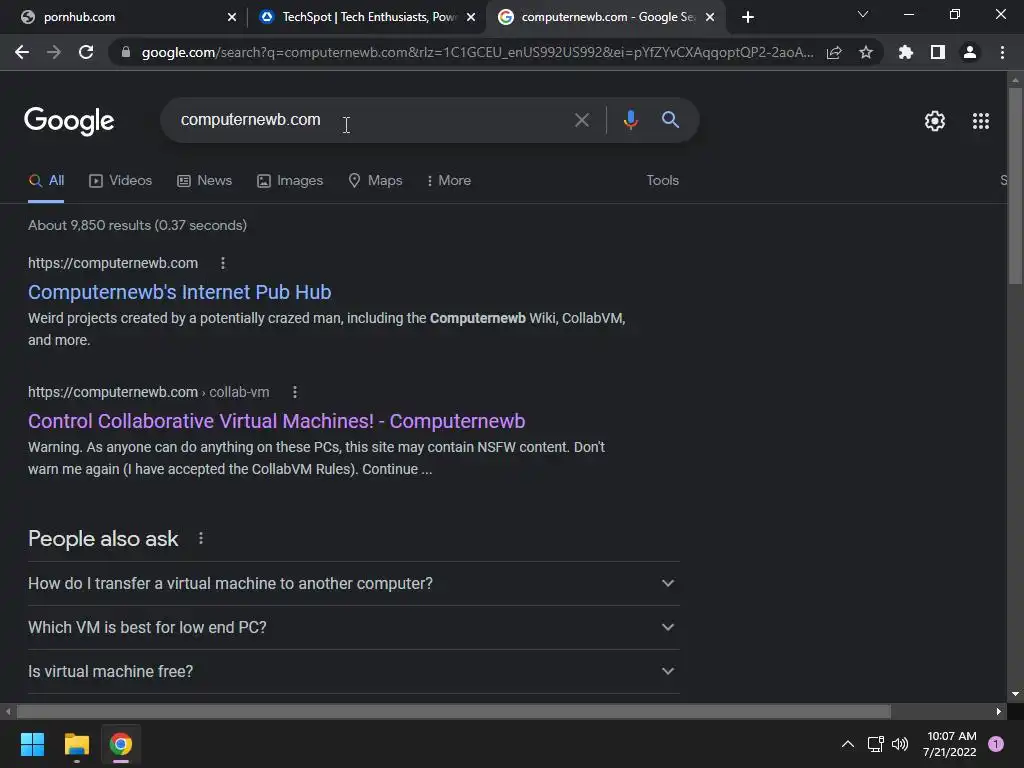This screenshot has width=1024, height=768.
Task: Open options for computernewb.com result
Action: coord(223,263)
